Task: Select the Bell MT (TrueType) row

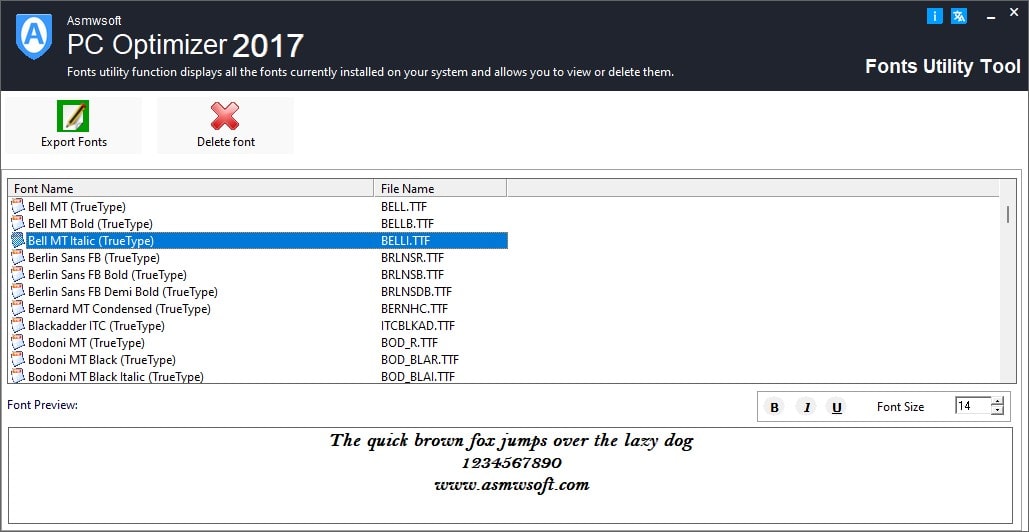Action: pyautogui.click(x=259, y=207)
